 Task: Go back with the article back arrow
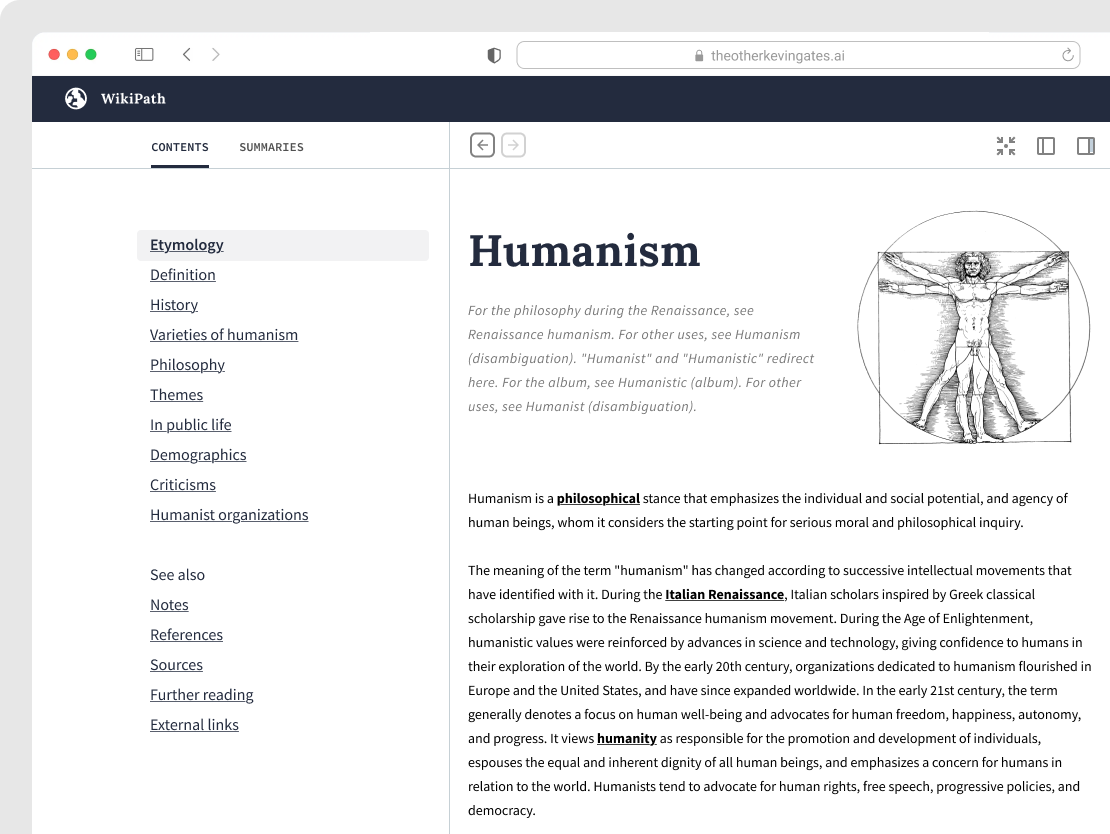[x=482, y=146]
